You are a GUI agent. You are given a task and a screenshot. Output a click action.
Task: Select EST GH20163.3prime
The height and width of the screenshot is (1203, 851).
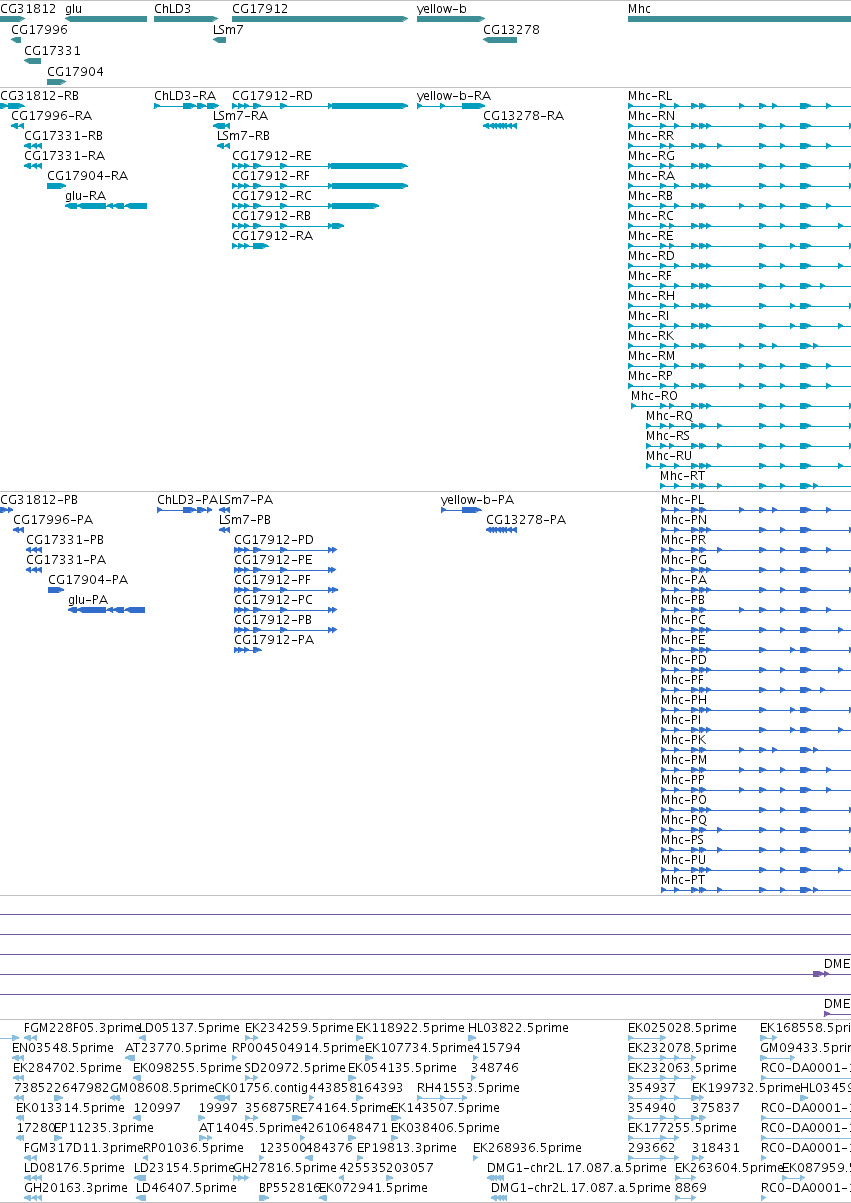tap(76, 1188)
